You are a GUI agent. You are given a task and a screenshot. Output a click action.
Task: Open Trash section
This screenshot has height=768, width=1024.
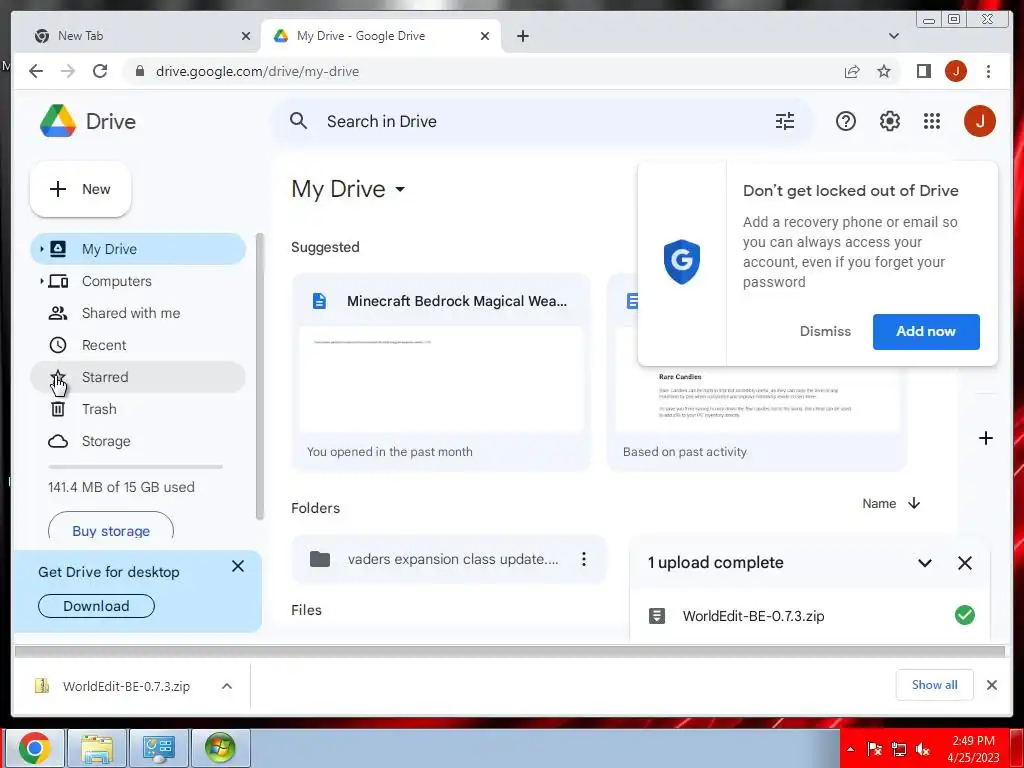pos(138,409)
